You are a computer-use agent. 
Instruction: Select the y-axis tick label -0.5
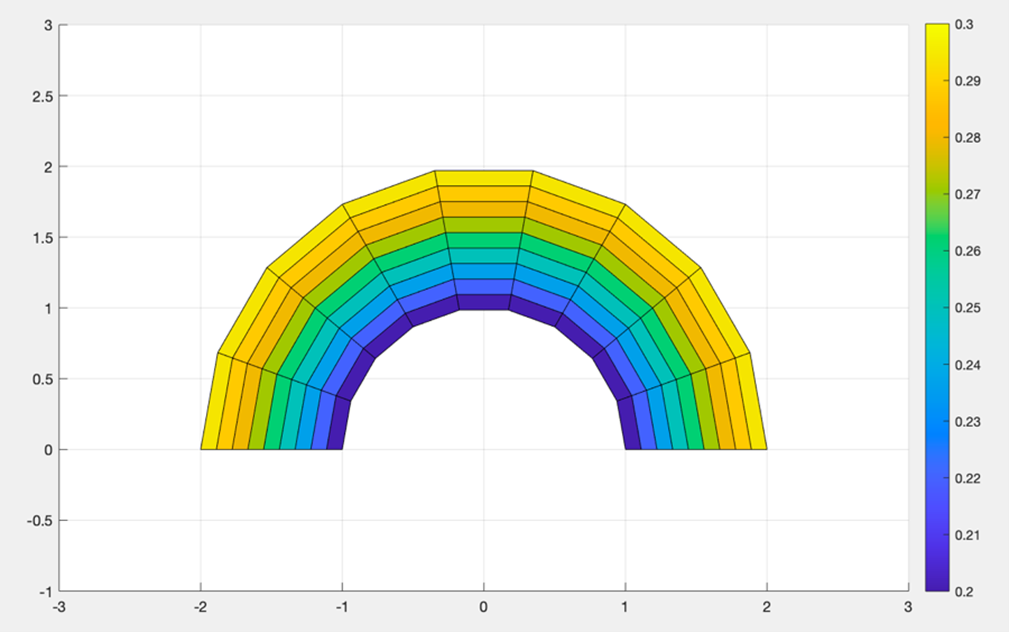pyautogui.click(x=41, y=520)
